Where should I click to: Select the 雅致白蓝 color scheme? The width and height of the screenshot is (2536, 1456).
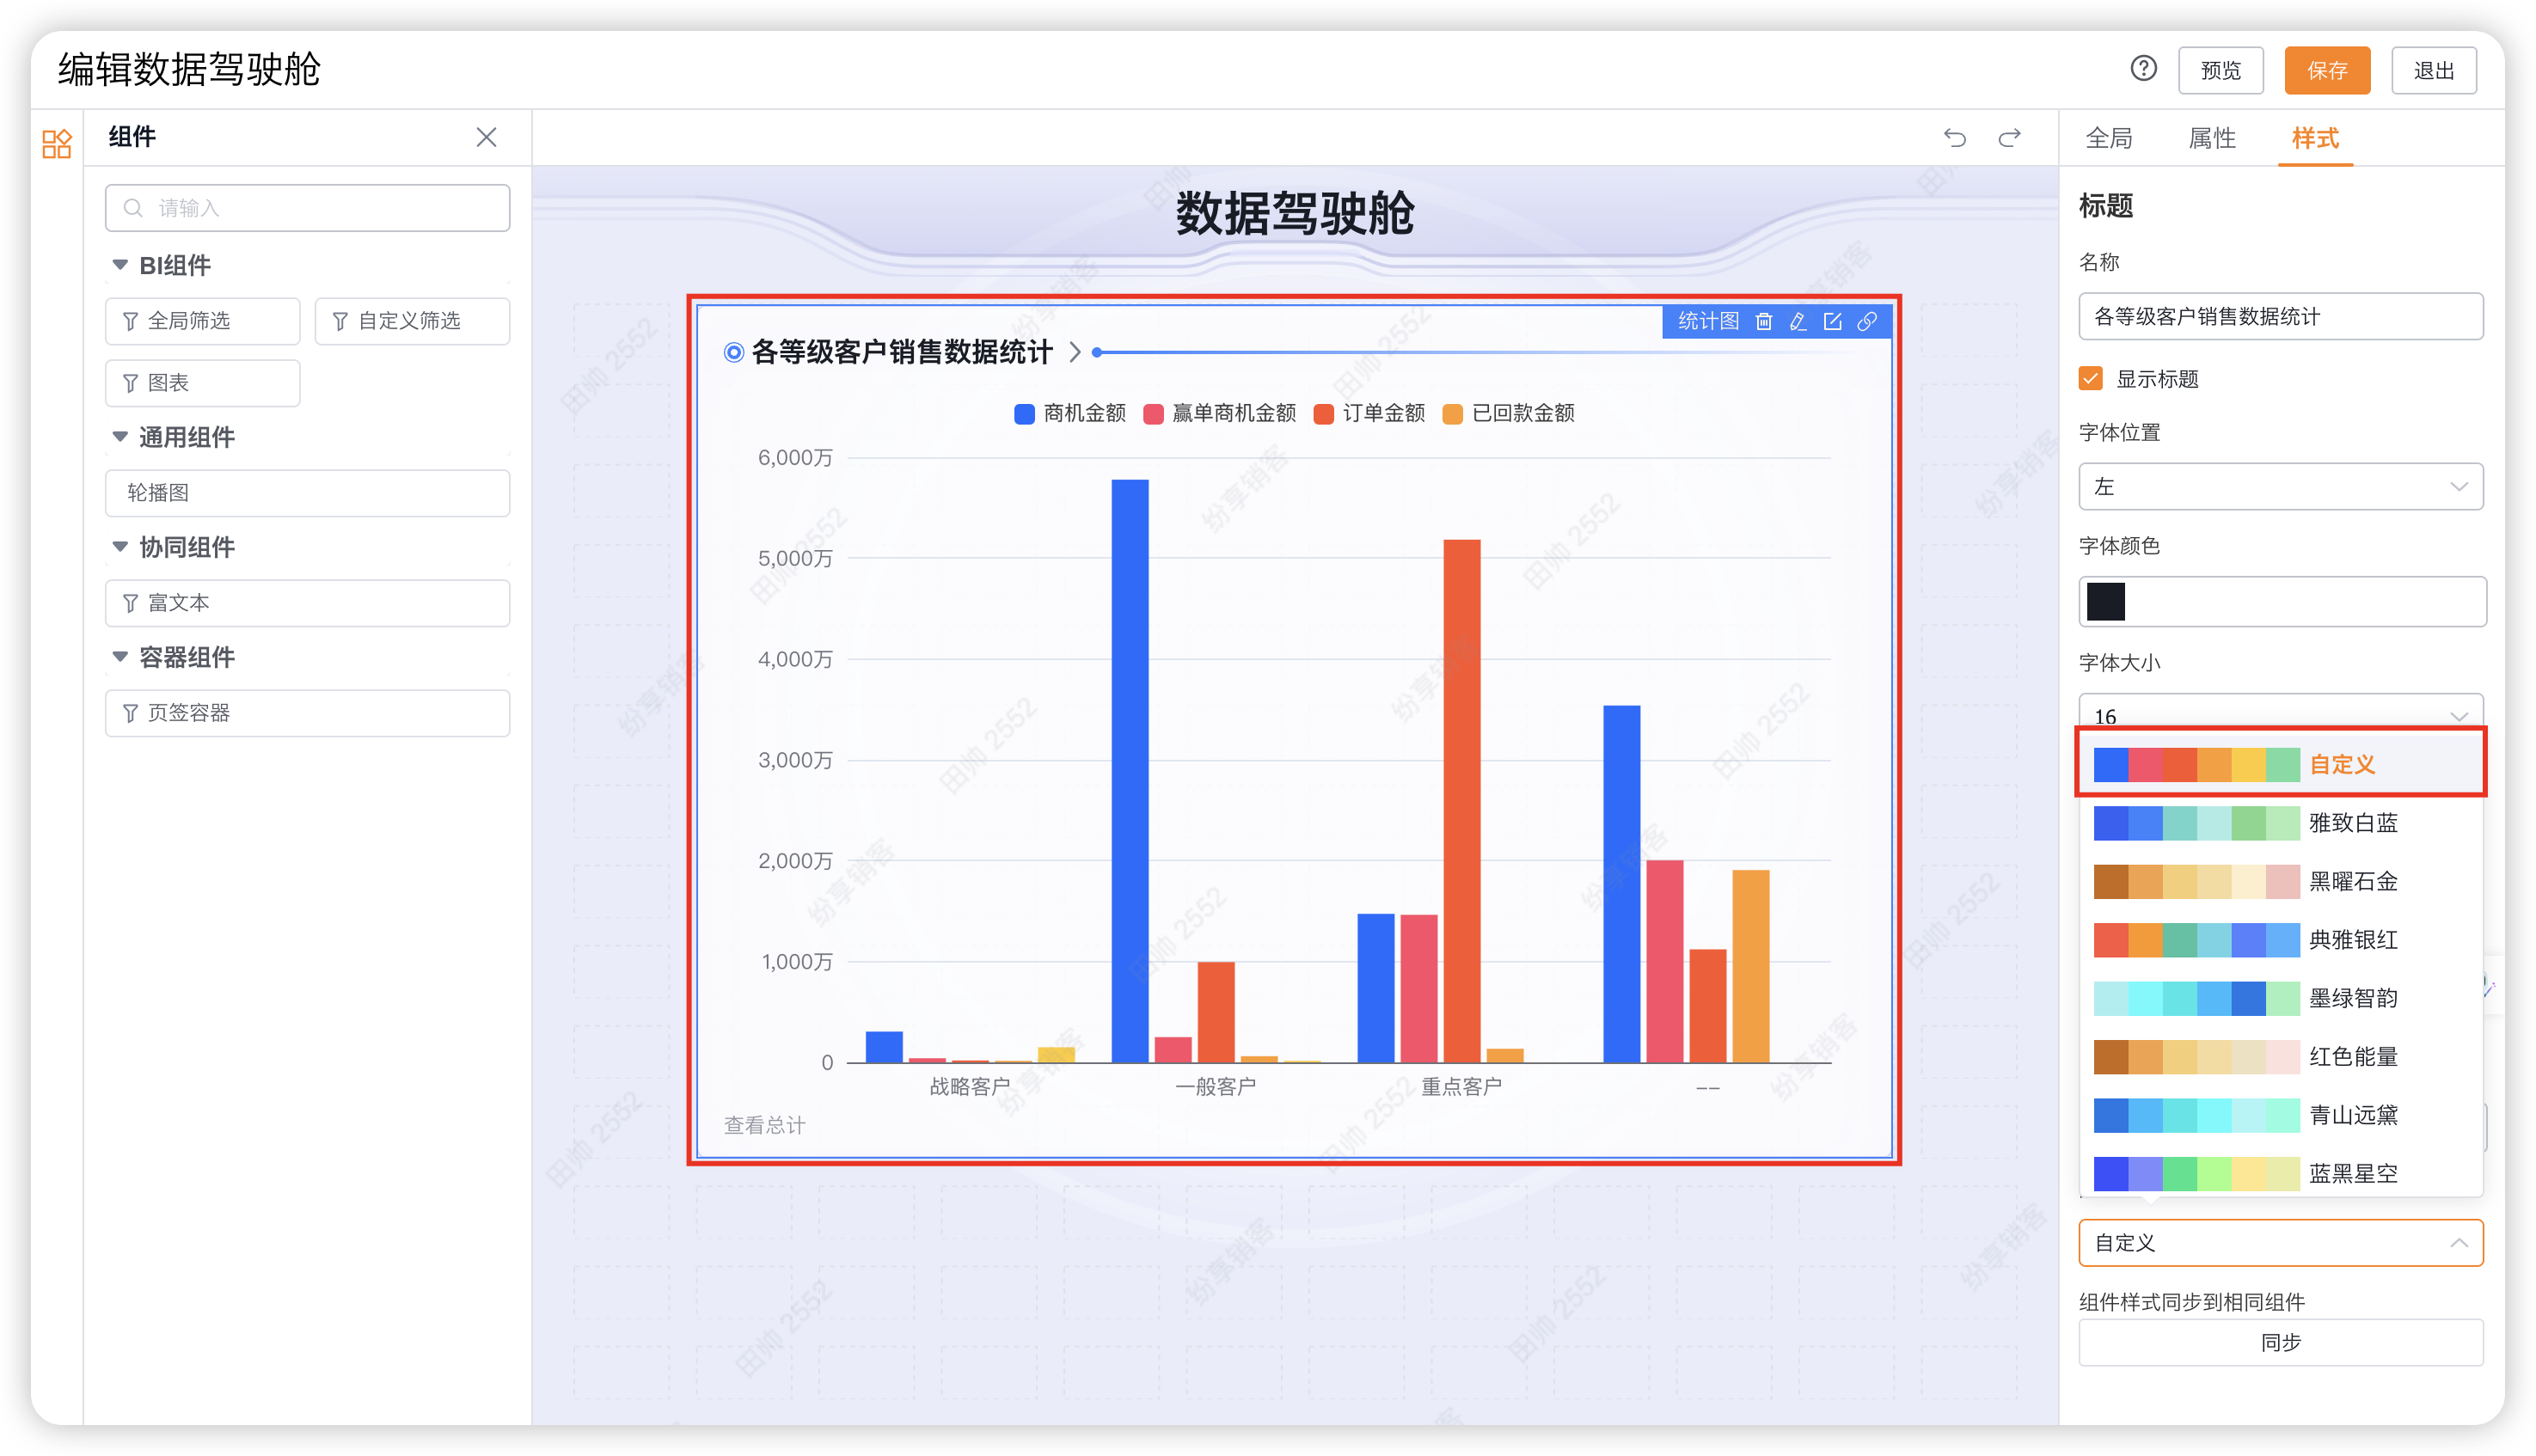click(x=2280, y=823)
